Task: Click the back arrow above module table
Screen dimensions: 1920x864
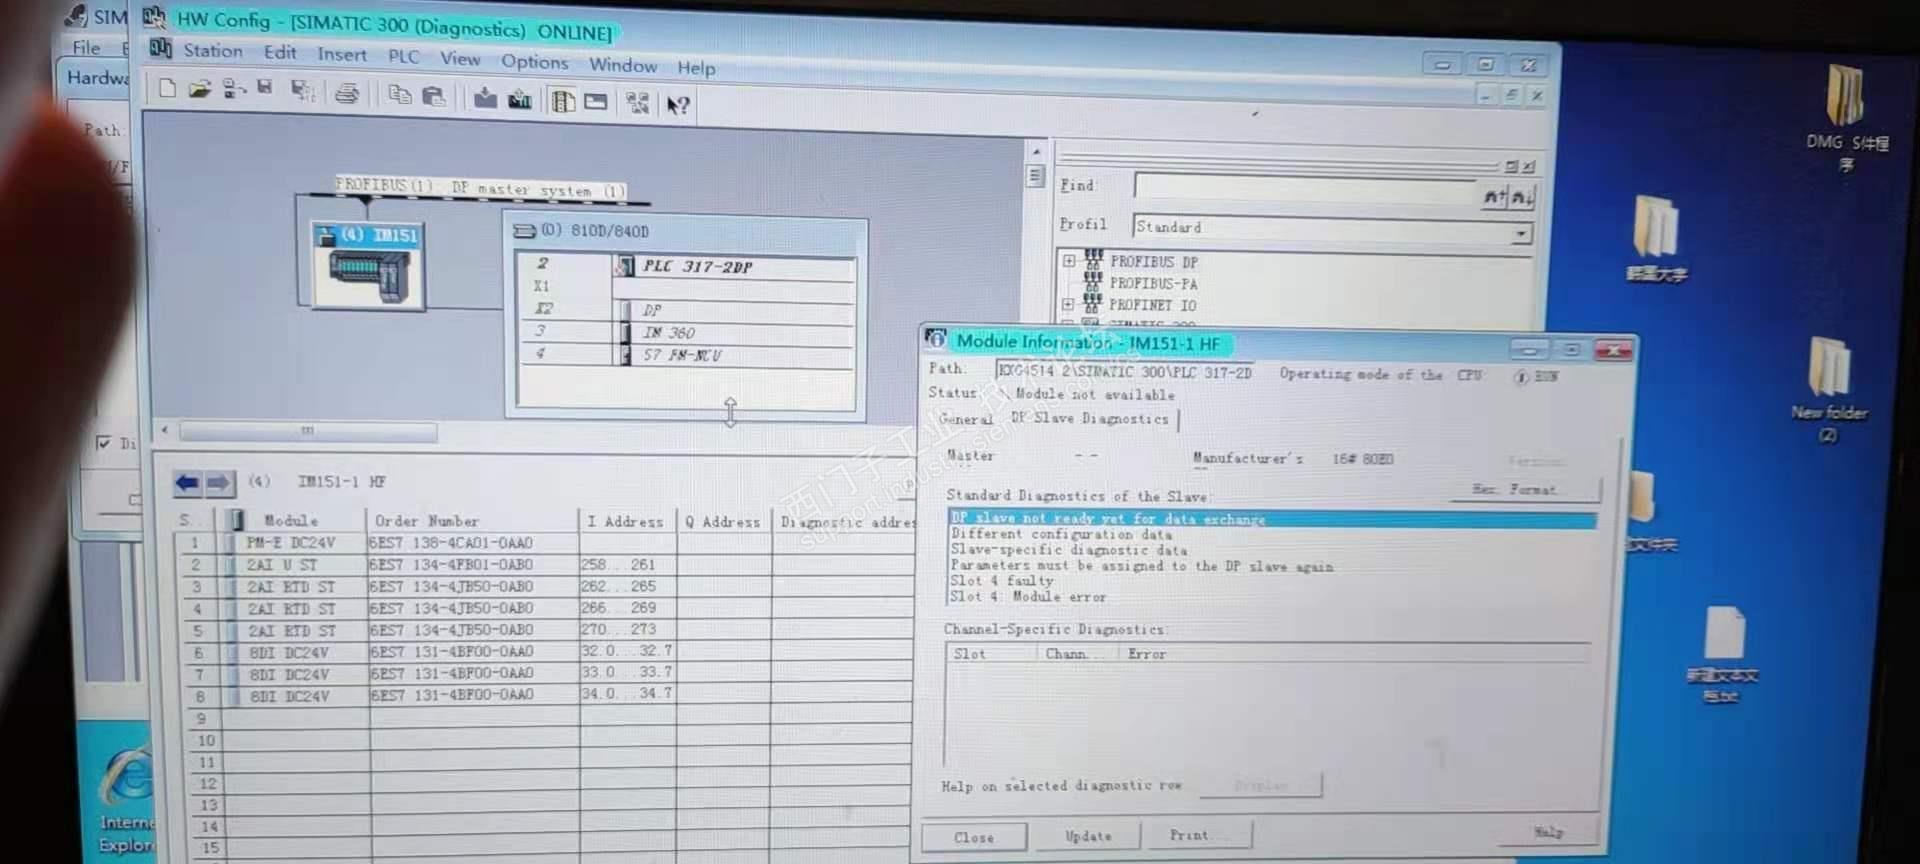Action: (x=187, y=483)
